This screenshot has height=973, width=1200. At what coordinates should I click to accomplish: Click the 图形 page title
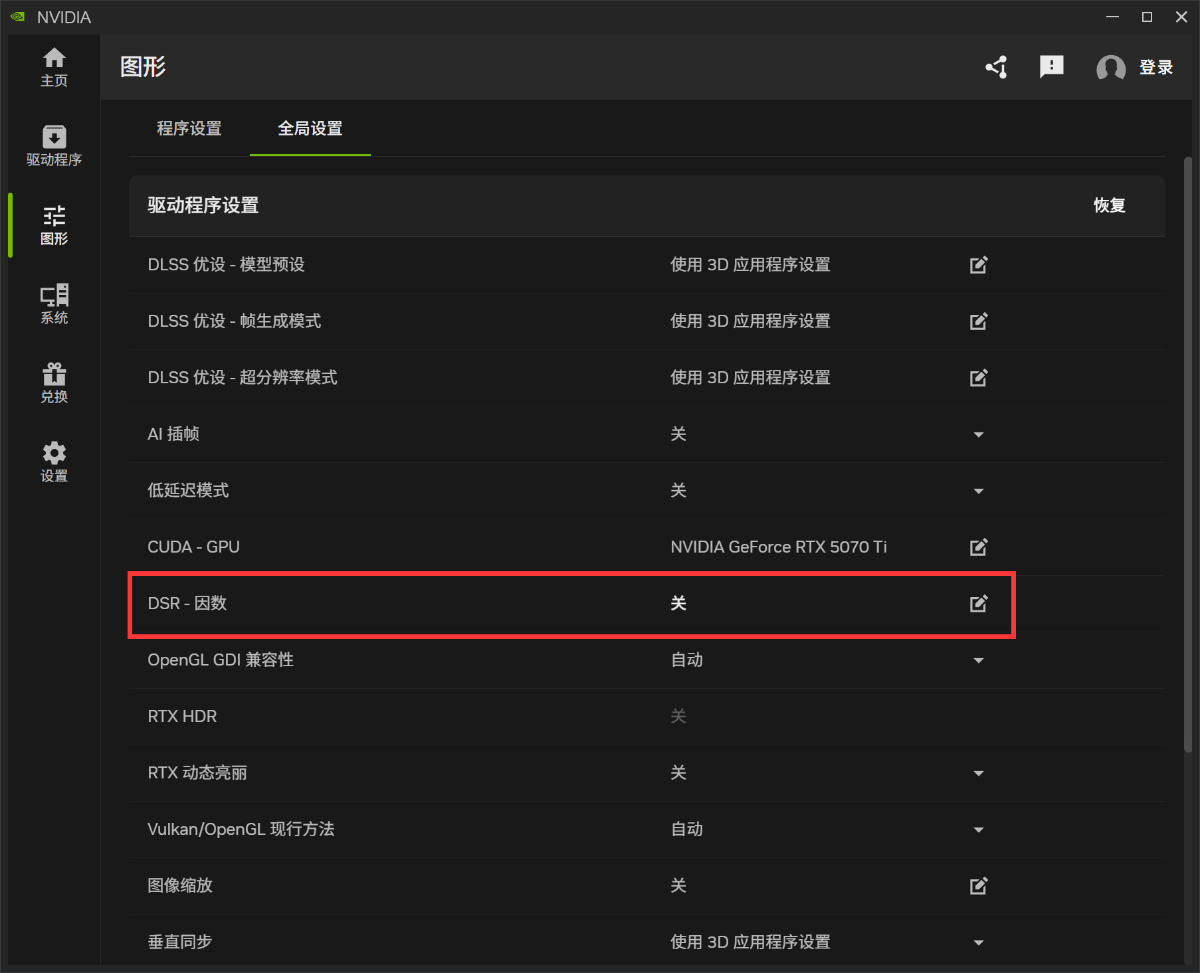point(143,67)
